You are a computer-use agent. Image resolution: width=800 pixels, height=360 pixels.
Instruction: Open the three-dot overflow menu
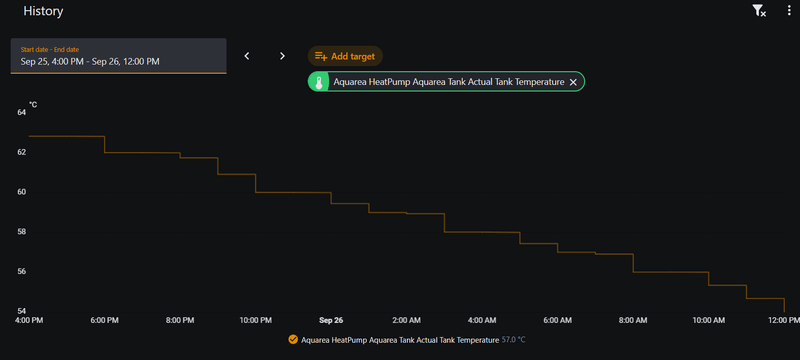point(789,11)
